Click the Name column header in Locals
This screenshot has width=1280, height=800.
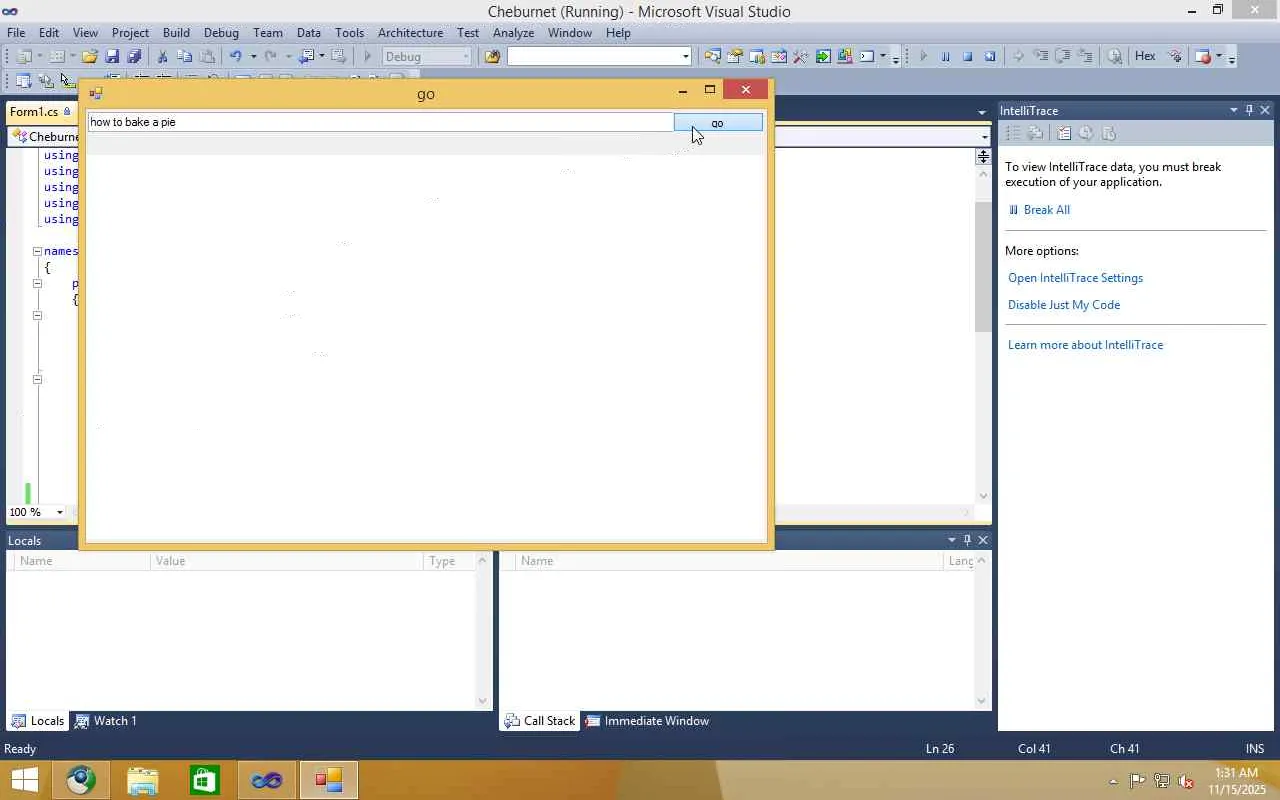coord(80,561)
